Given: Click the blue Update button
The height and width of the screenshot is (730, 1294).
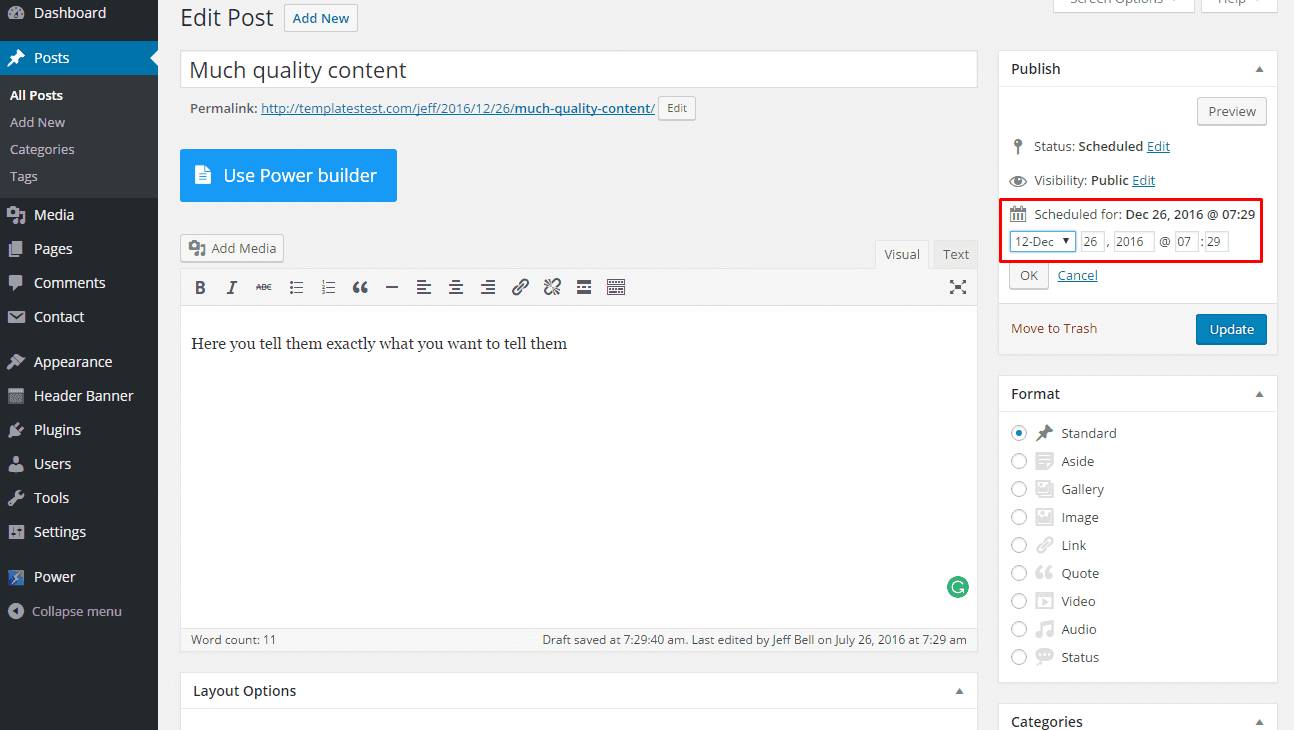Looking at the screenshot, I should (x=1231, y=329).
